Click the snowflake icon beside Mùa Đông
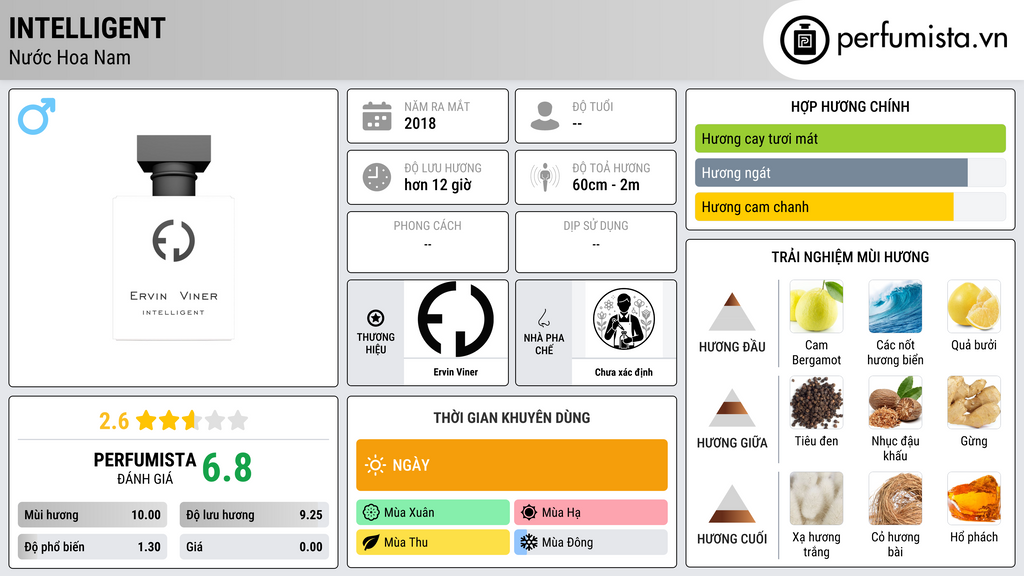1024x576 pixels. [529, 542]
